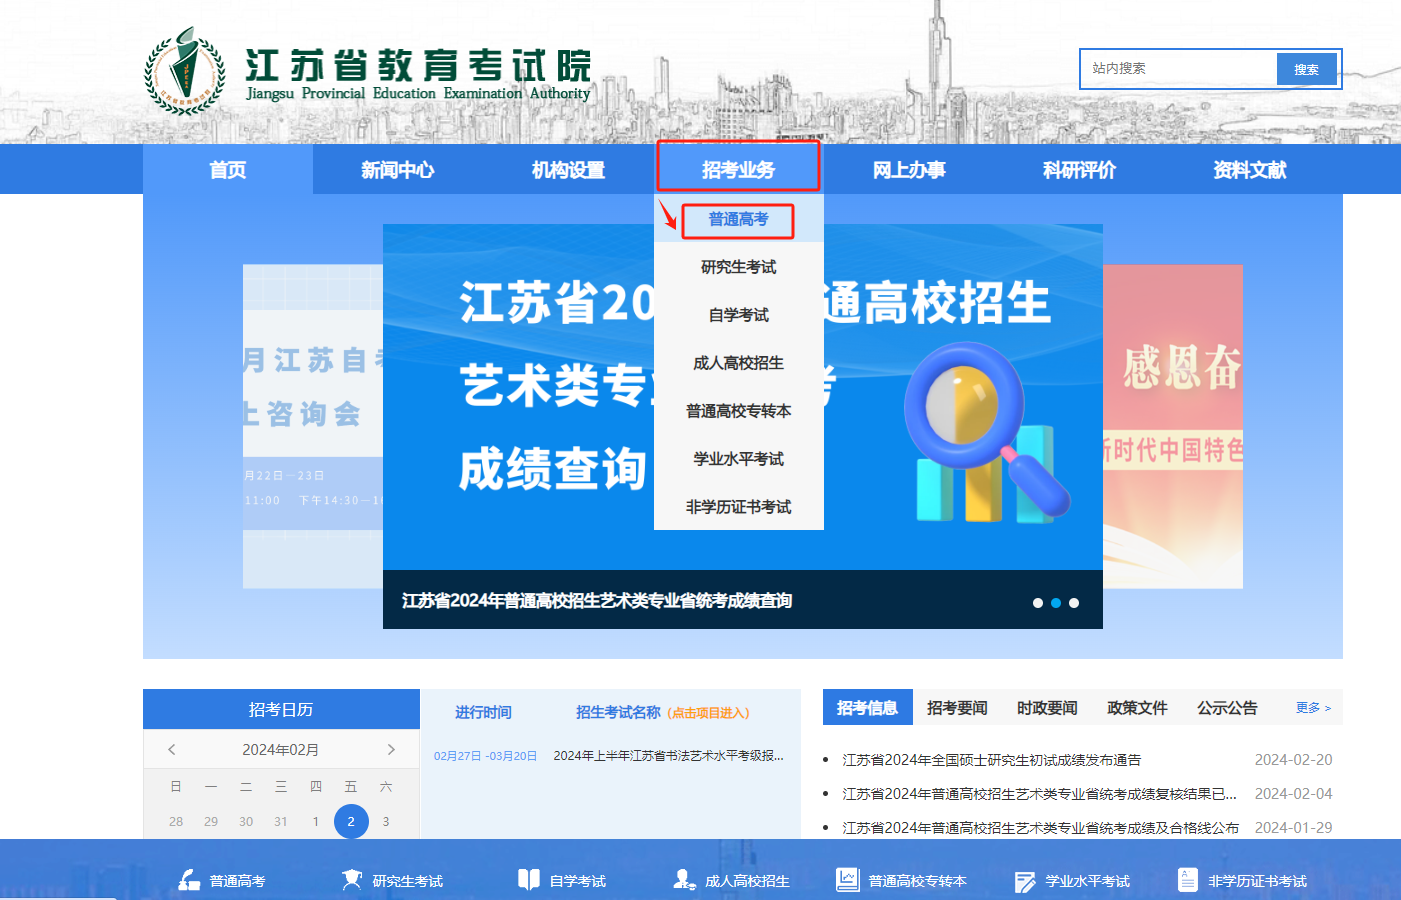Open 资料文献 navigation menu
The height and width of the screenshot is (900, 1401).
(1249, 169)
